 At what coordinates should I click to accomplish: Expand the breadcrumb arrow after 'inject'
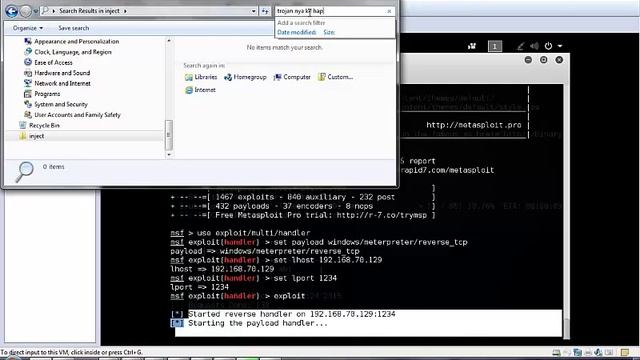(125, 11)
